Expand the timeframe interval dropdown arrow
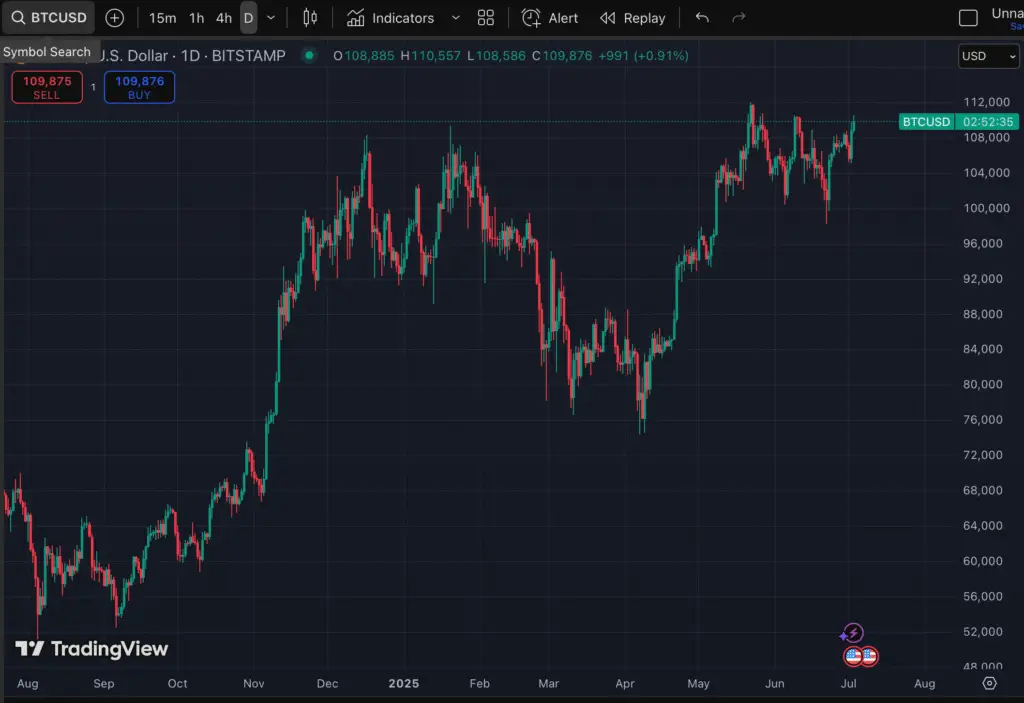1024x703 pixels. [x=271, y=18]
